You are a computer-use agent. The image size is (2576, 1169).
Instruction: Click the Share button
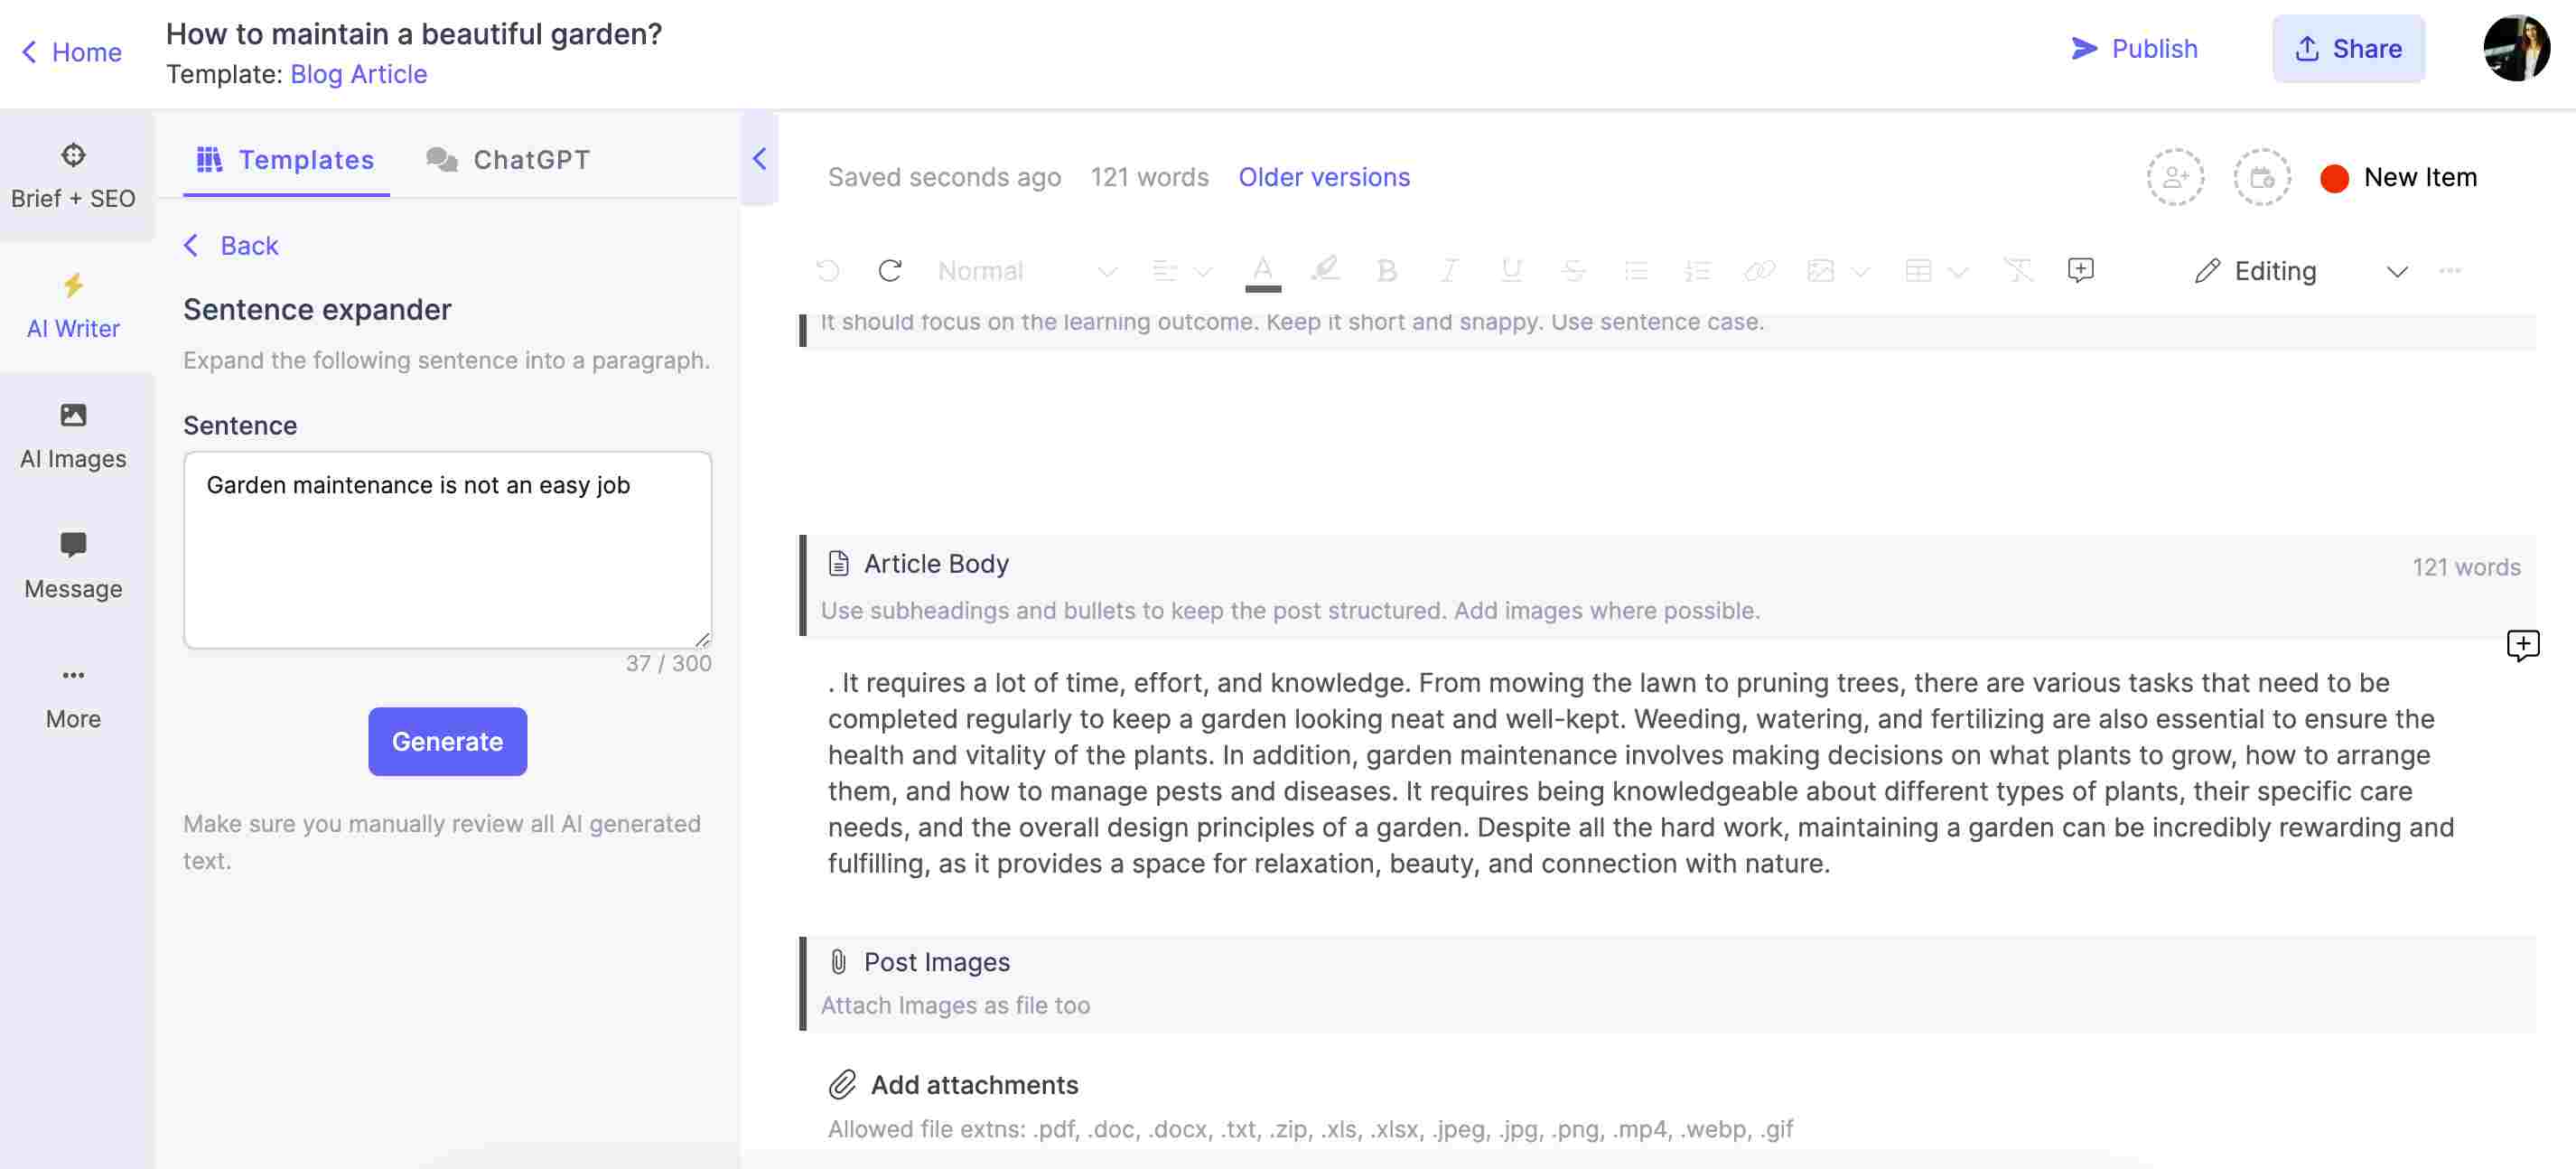2347,48
